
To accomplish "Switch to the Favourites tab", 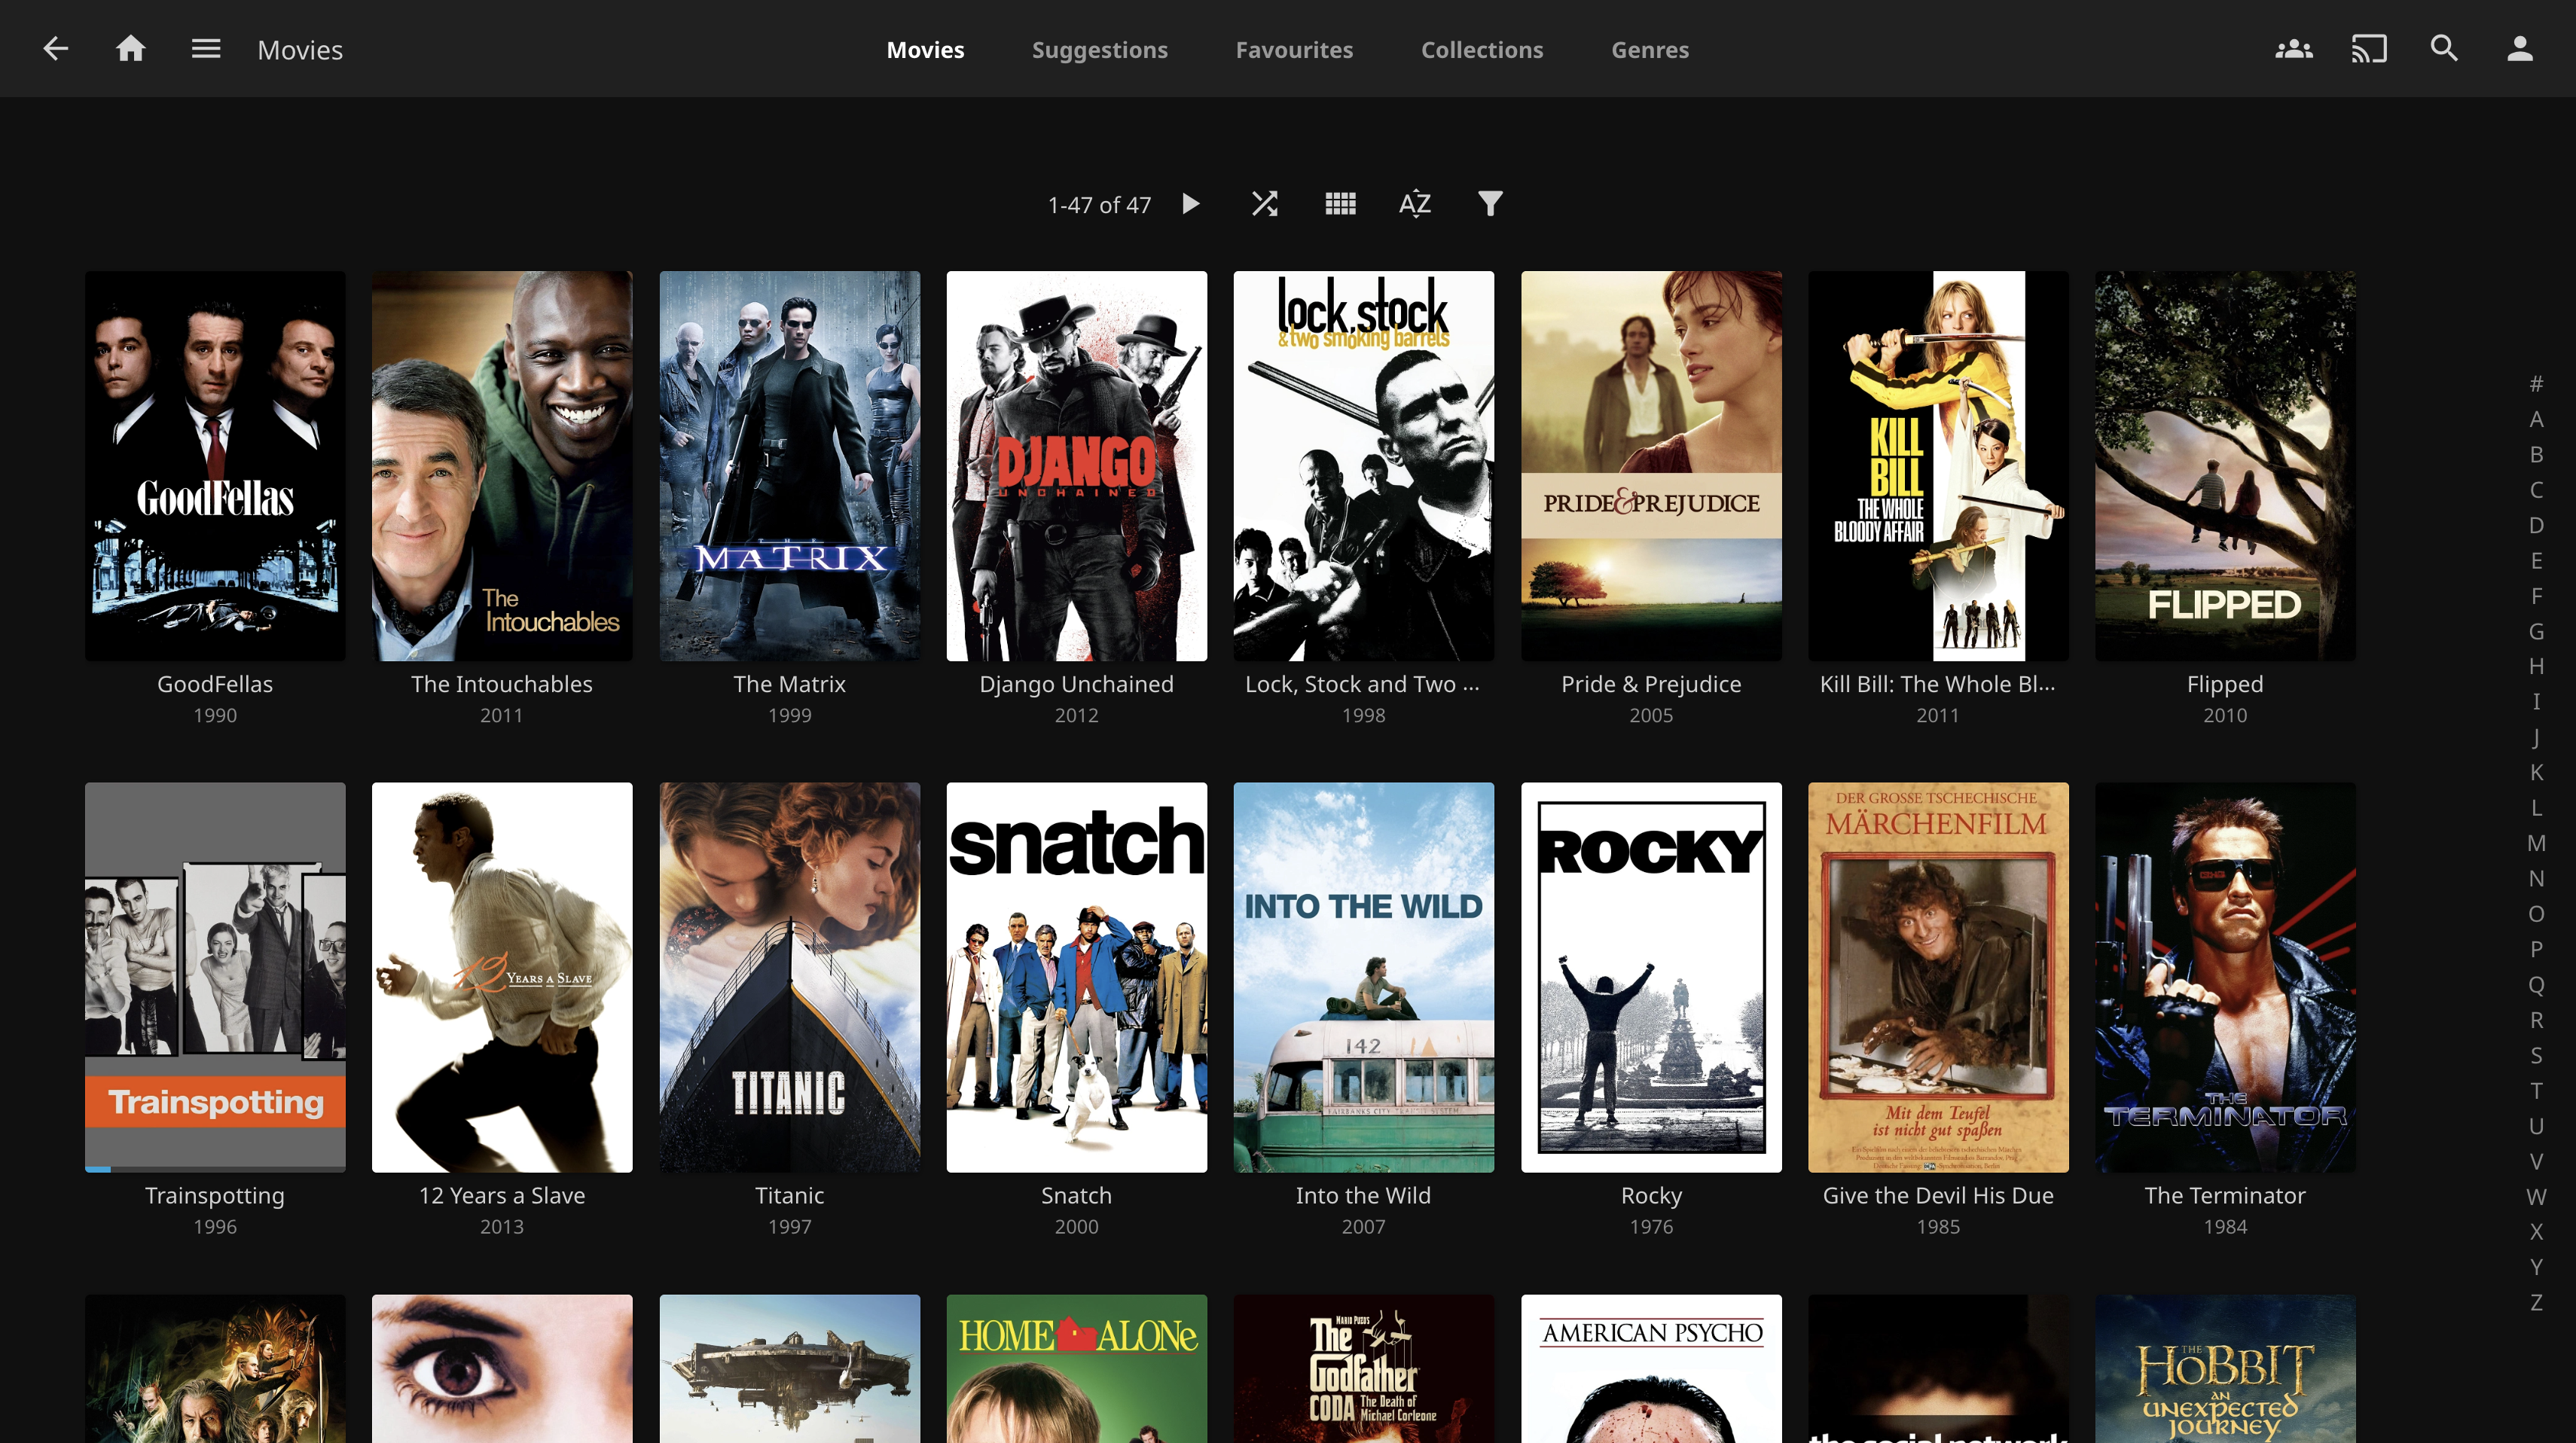I will (x=1294, y=49).
